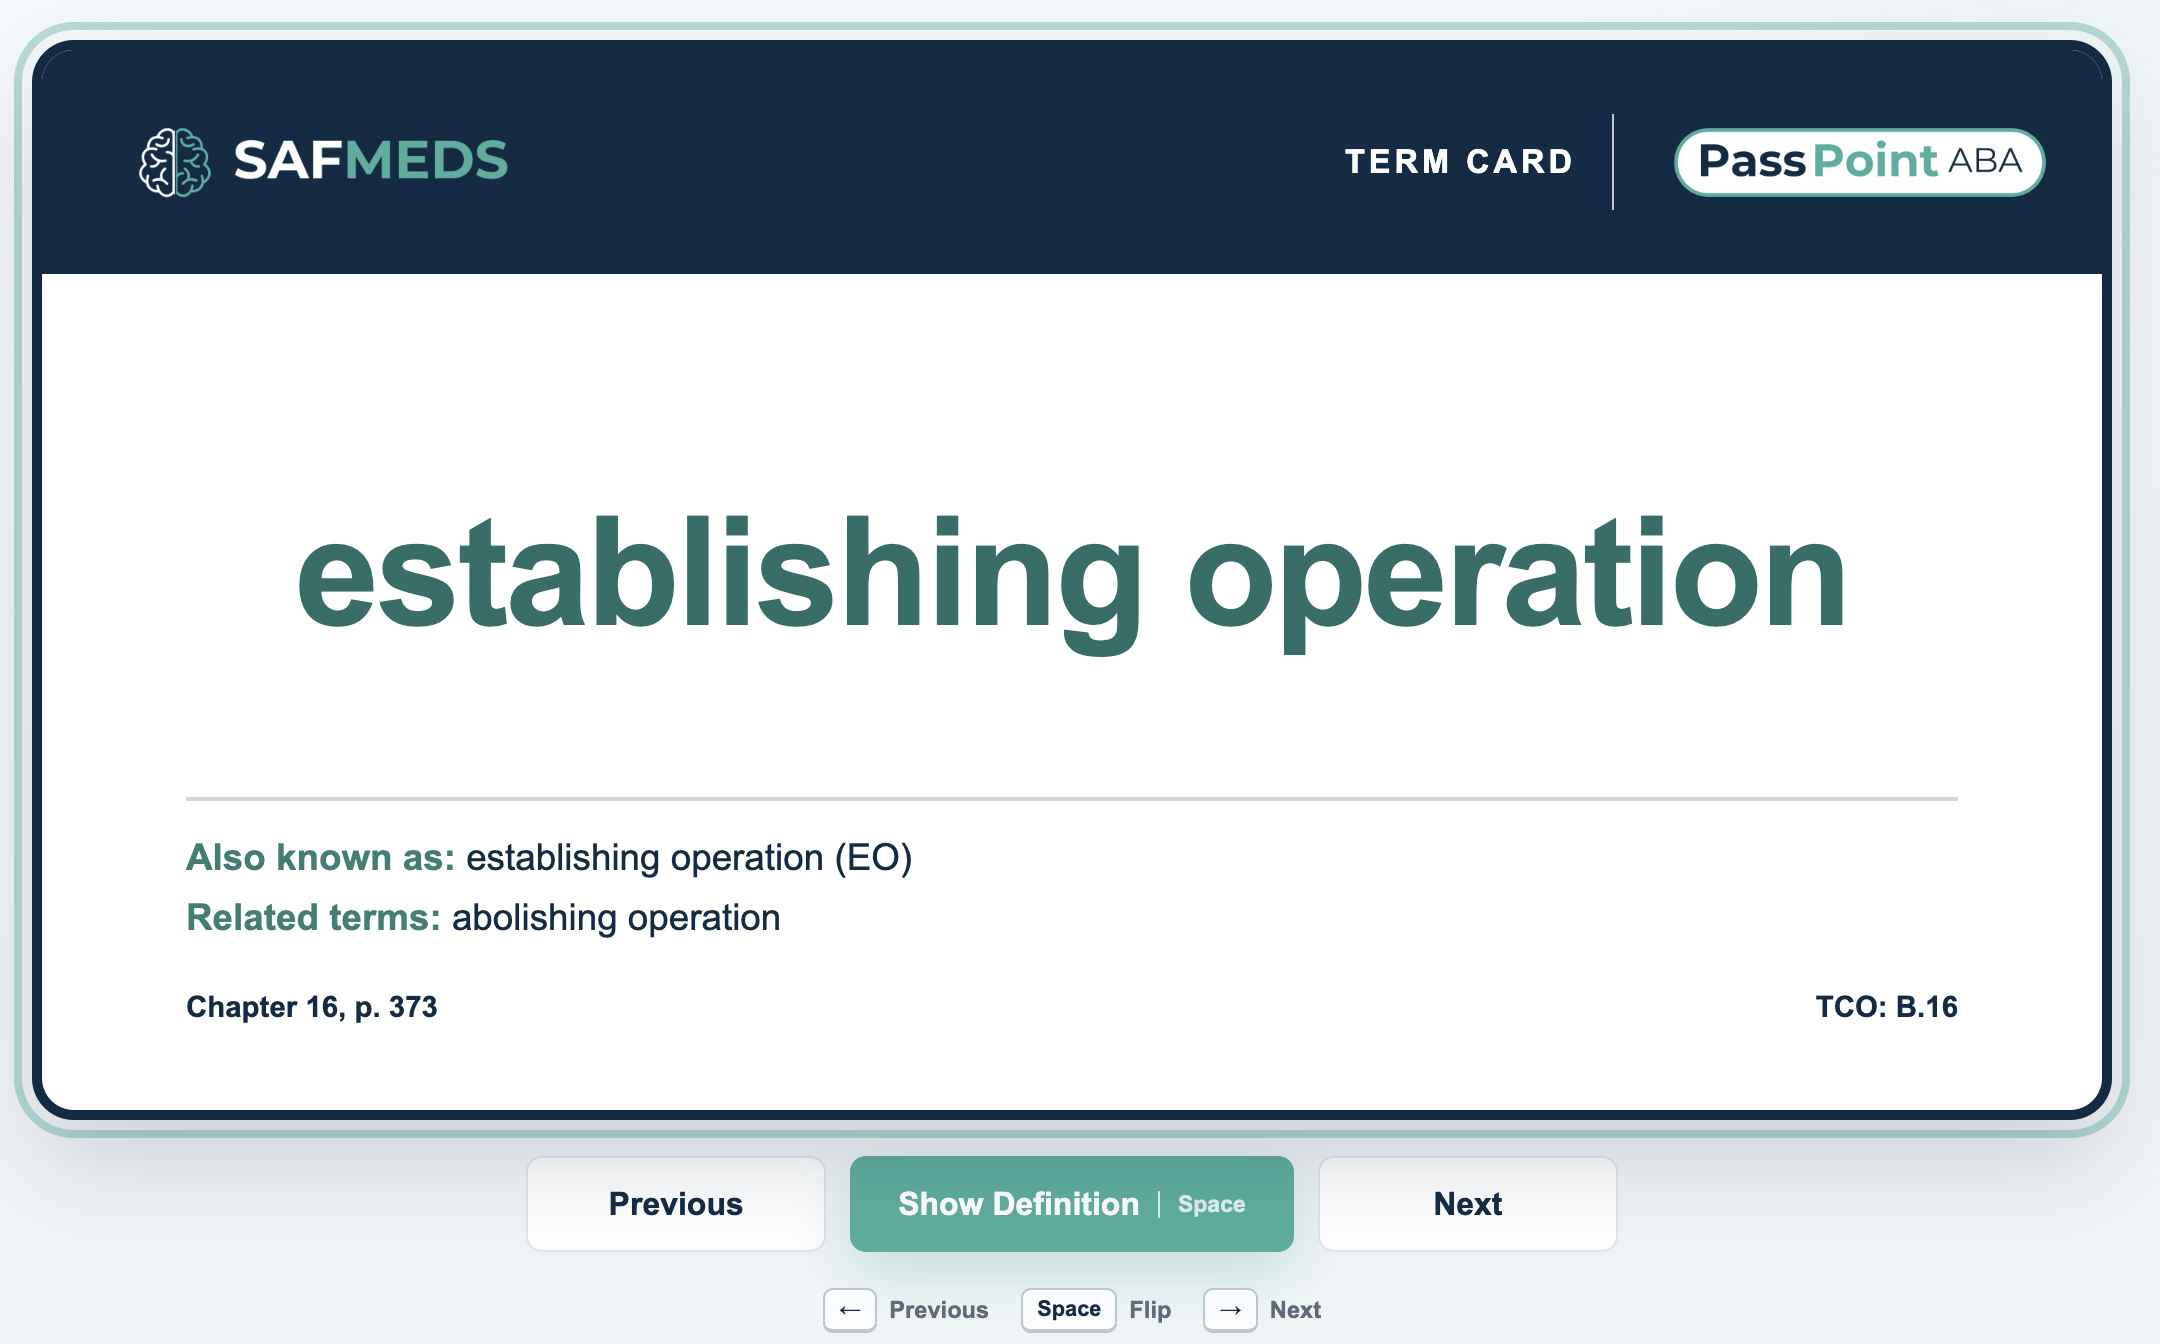Screen dimensions: 2160x1344
Task: Click the 'Next' shortcut hint label
Action: click(x=1295, y=1310)
